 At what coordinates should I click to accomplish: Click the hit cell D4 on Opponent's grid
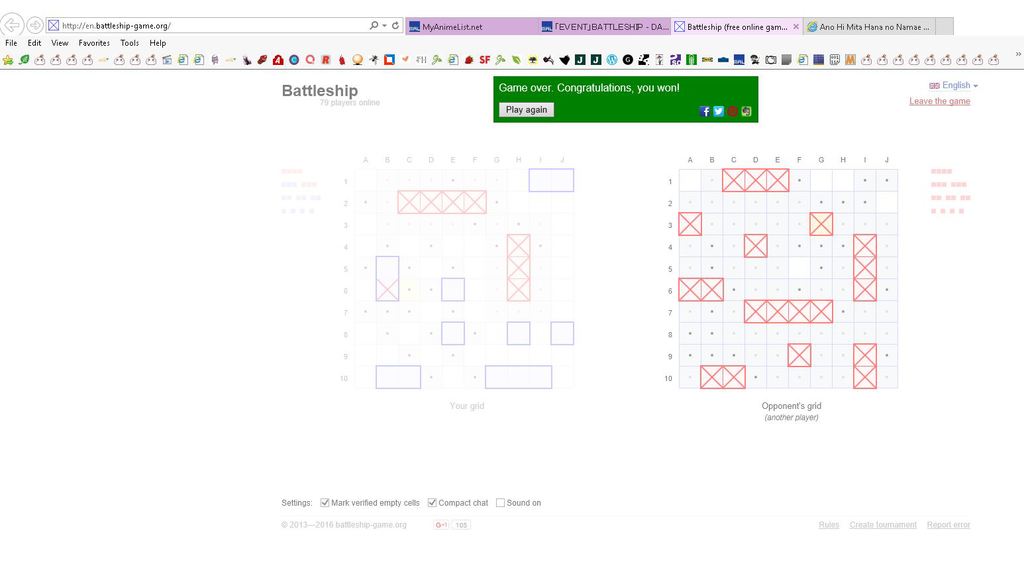coord(756,246)
